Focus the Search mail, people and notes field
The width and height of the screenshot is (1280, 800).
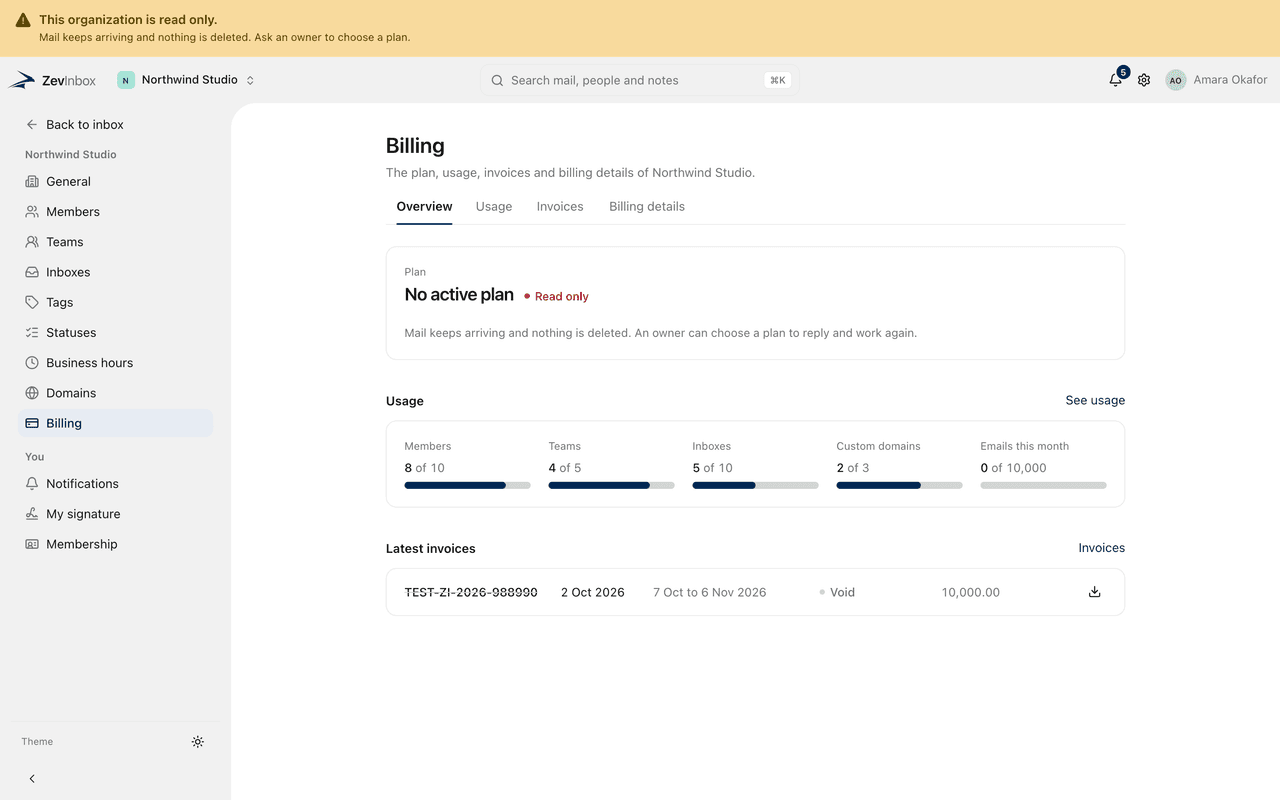pyautogui.click(x=640, y=80)
